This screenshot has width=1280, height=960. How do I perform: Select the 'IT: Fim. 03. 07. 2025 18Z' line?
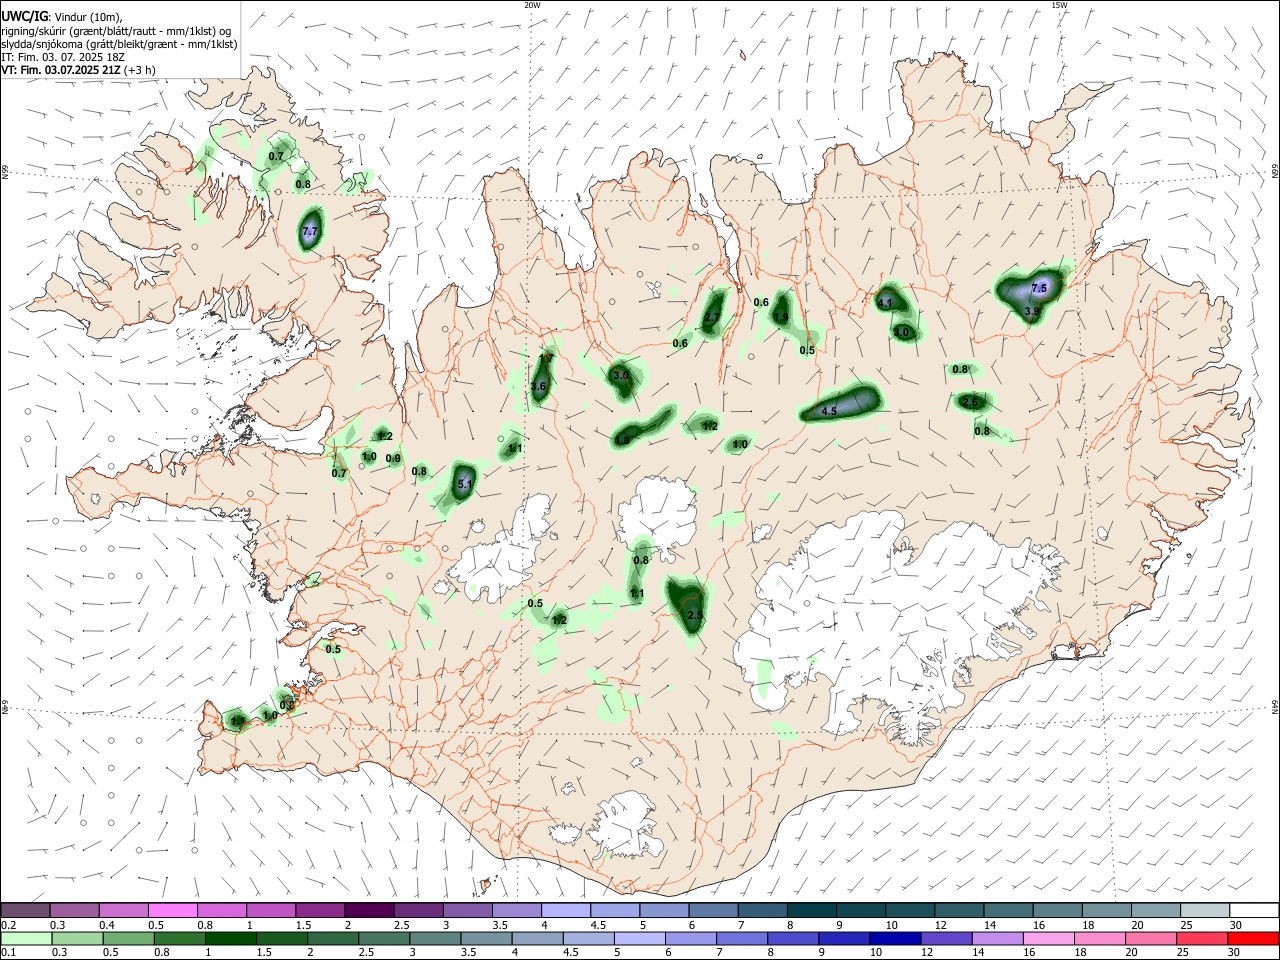tap(63, 57)
